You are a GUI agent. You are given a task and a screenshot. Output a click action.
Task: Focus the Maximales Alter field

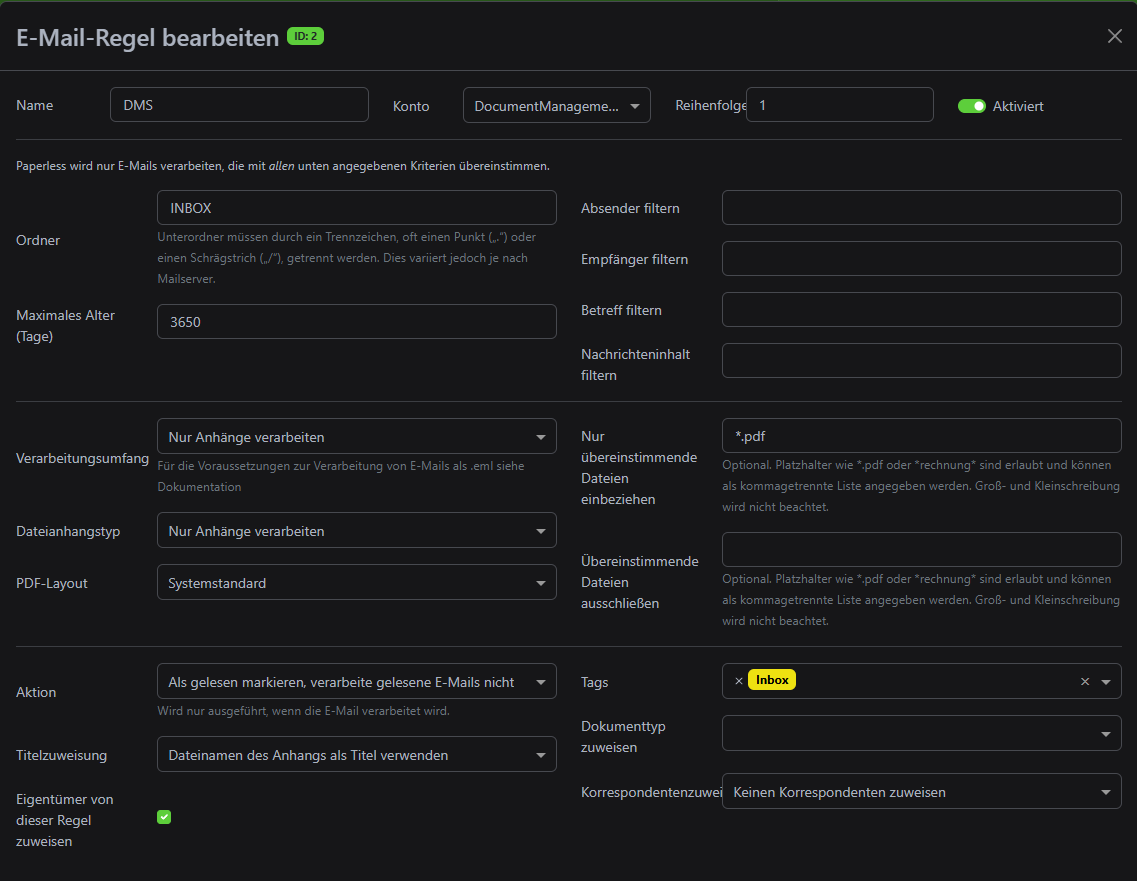tap(356, 322)
